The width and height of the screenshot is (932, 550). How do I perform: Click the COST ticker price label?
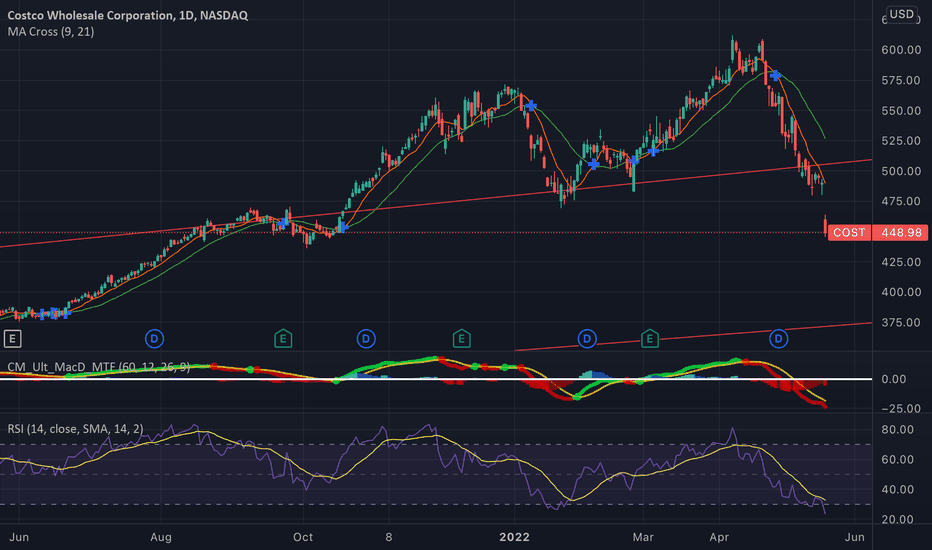coord(849,232)
